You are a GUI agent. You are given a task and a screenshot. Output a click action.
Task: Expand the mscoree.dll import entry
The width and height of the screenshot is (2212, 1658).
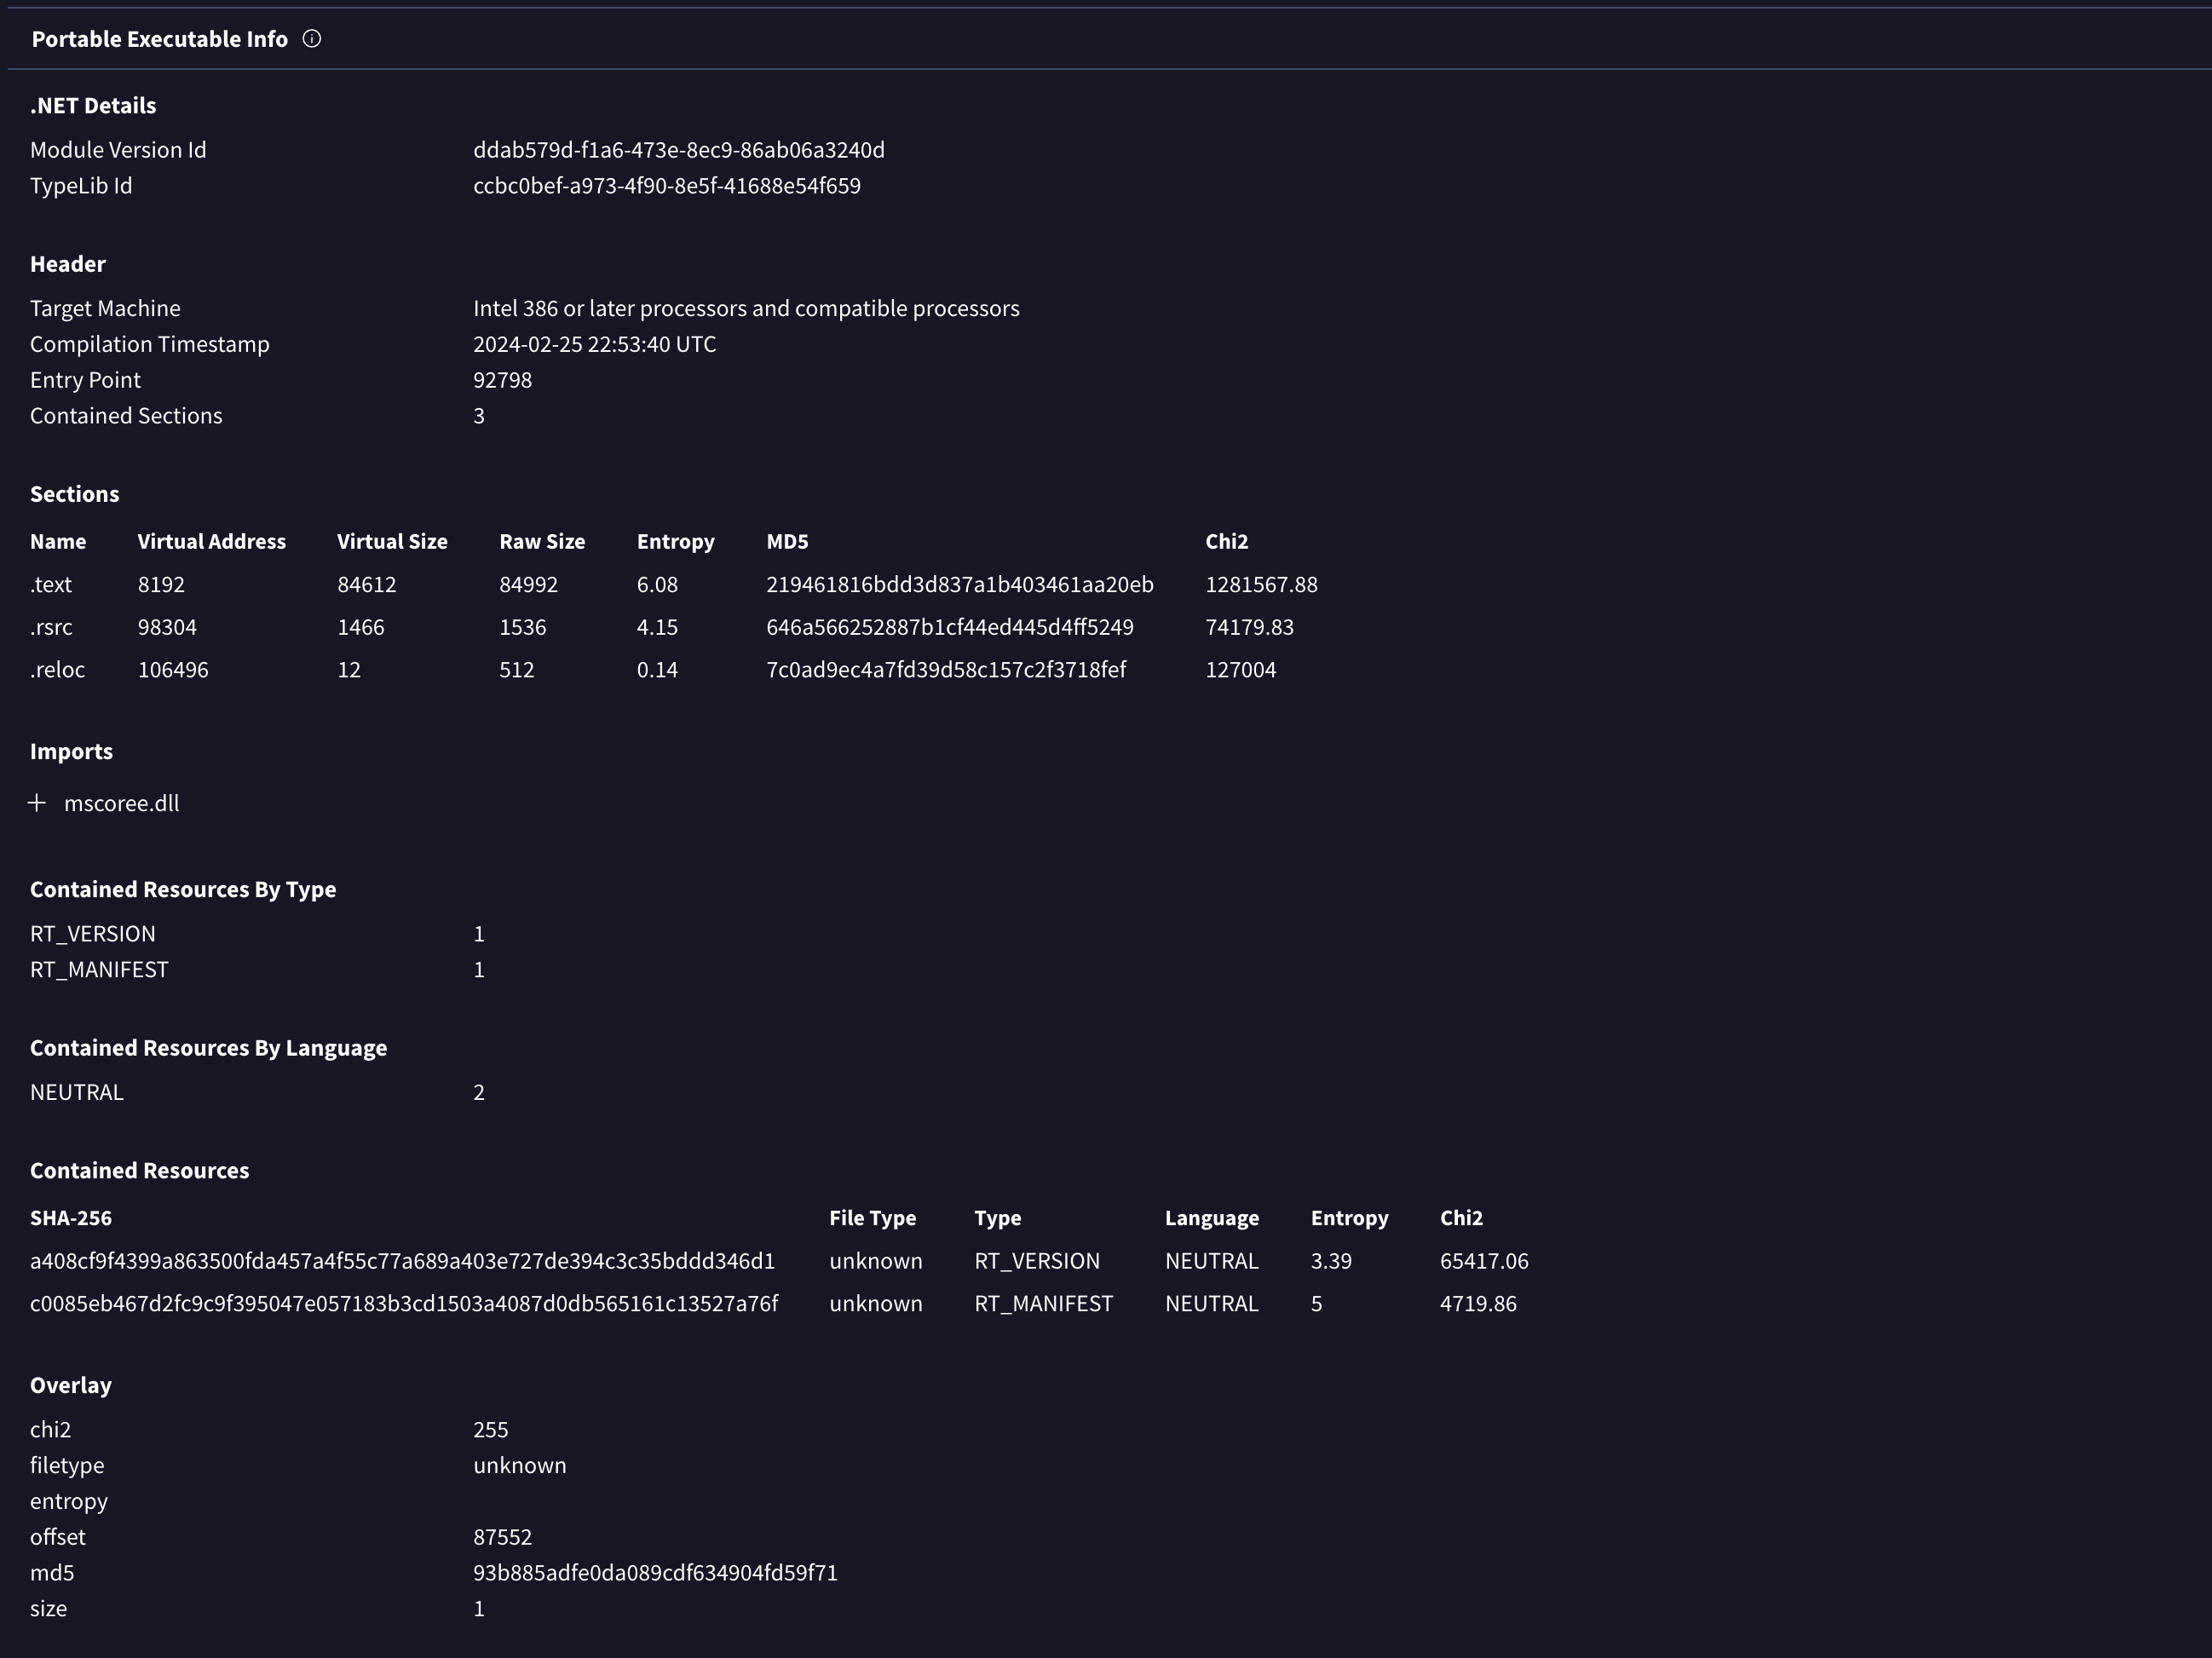[x=37, y=803]
